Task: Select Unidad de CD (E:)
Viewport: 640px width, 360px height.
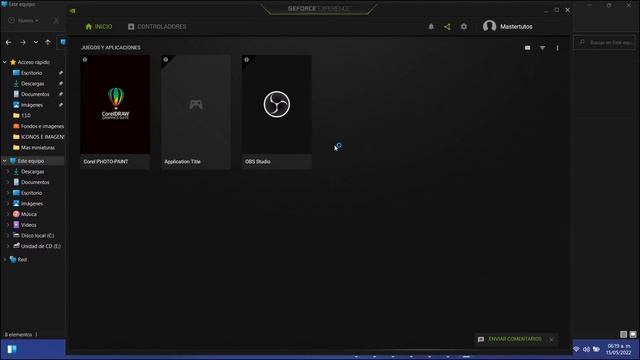Action: [40, 246]
